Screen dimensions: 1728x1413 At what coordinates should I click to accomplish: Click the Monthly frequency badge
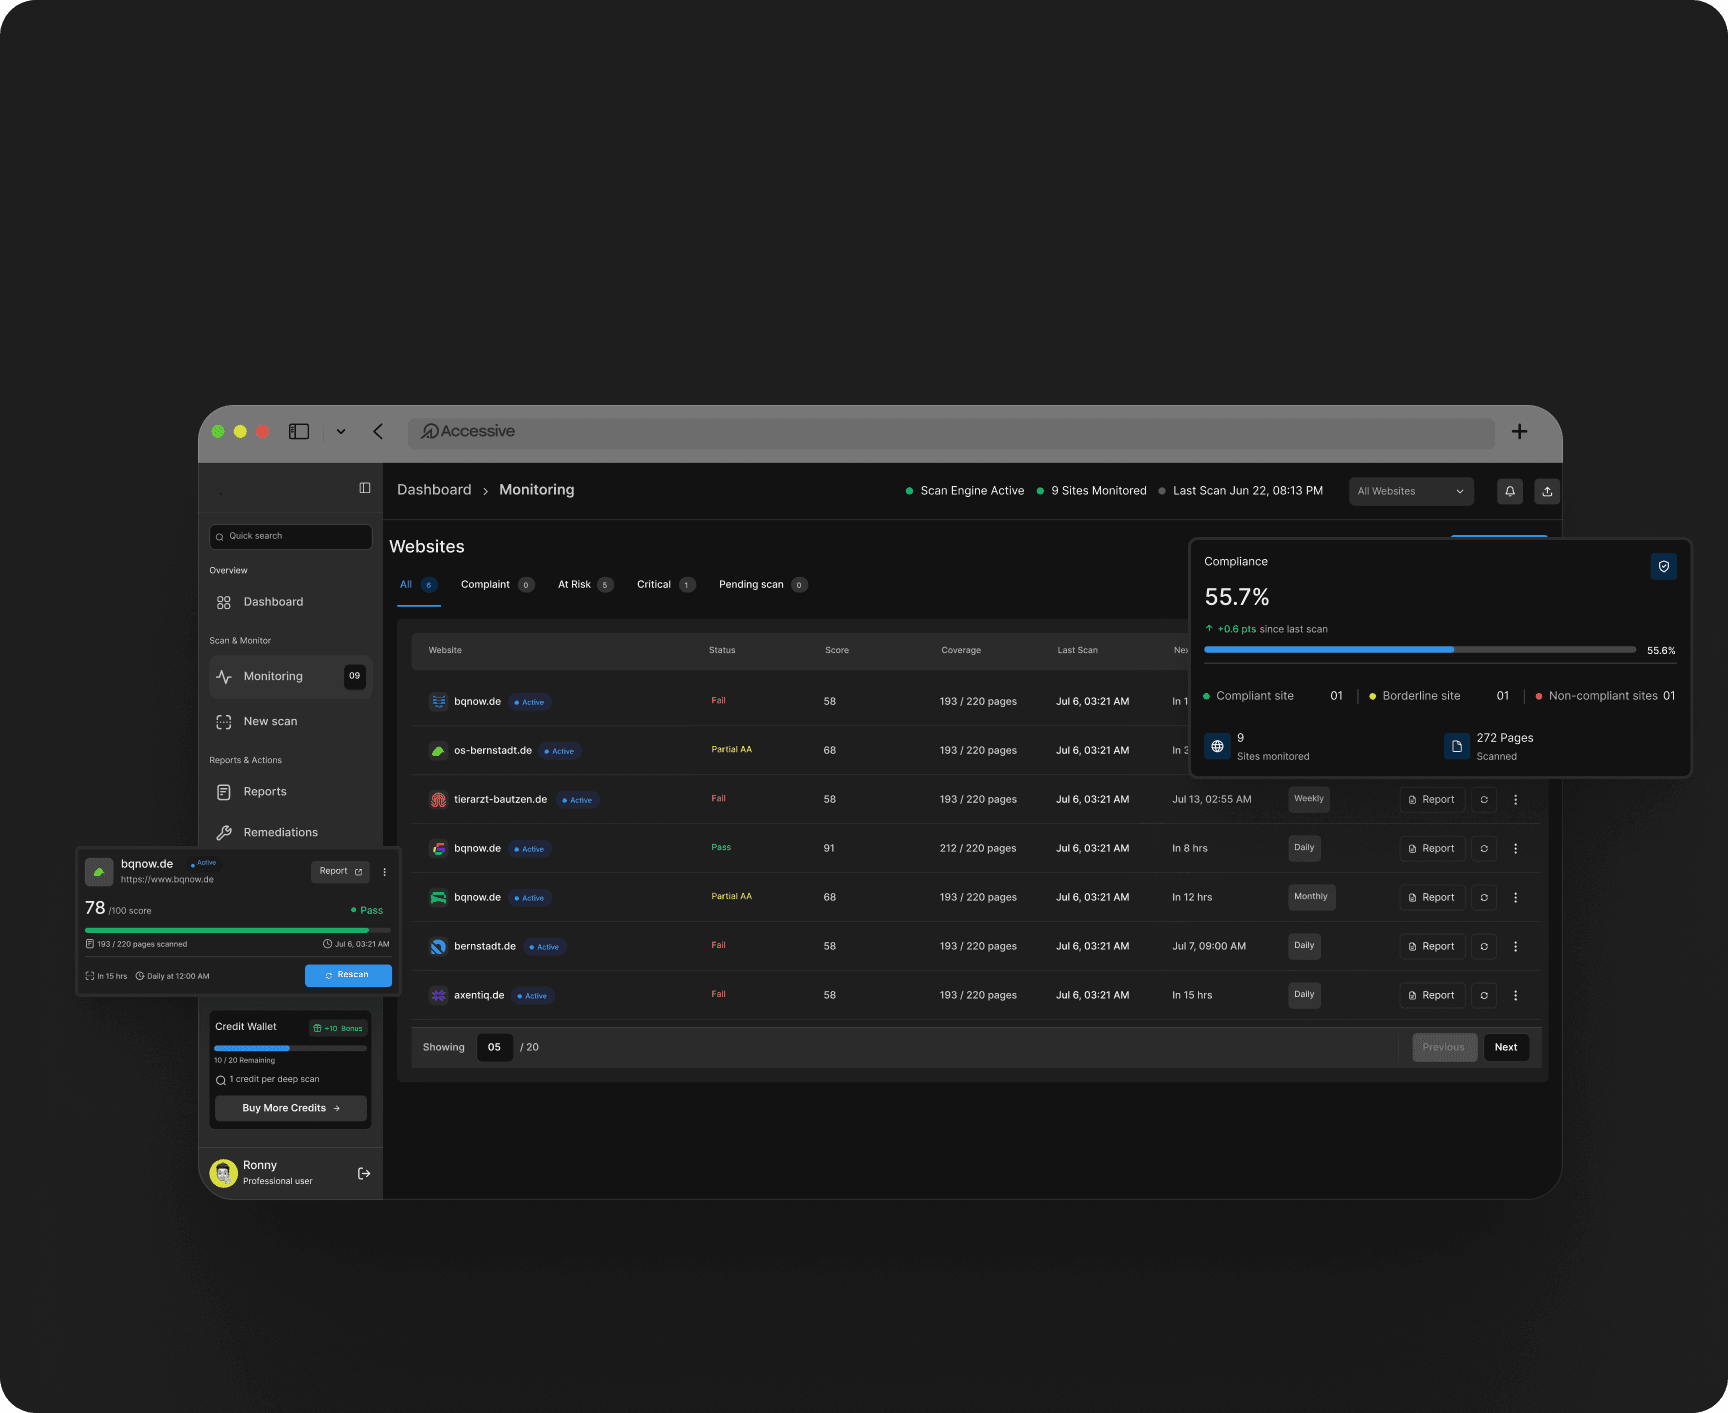point(1311,897)
